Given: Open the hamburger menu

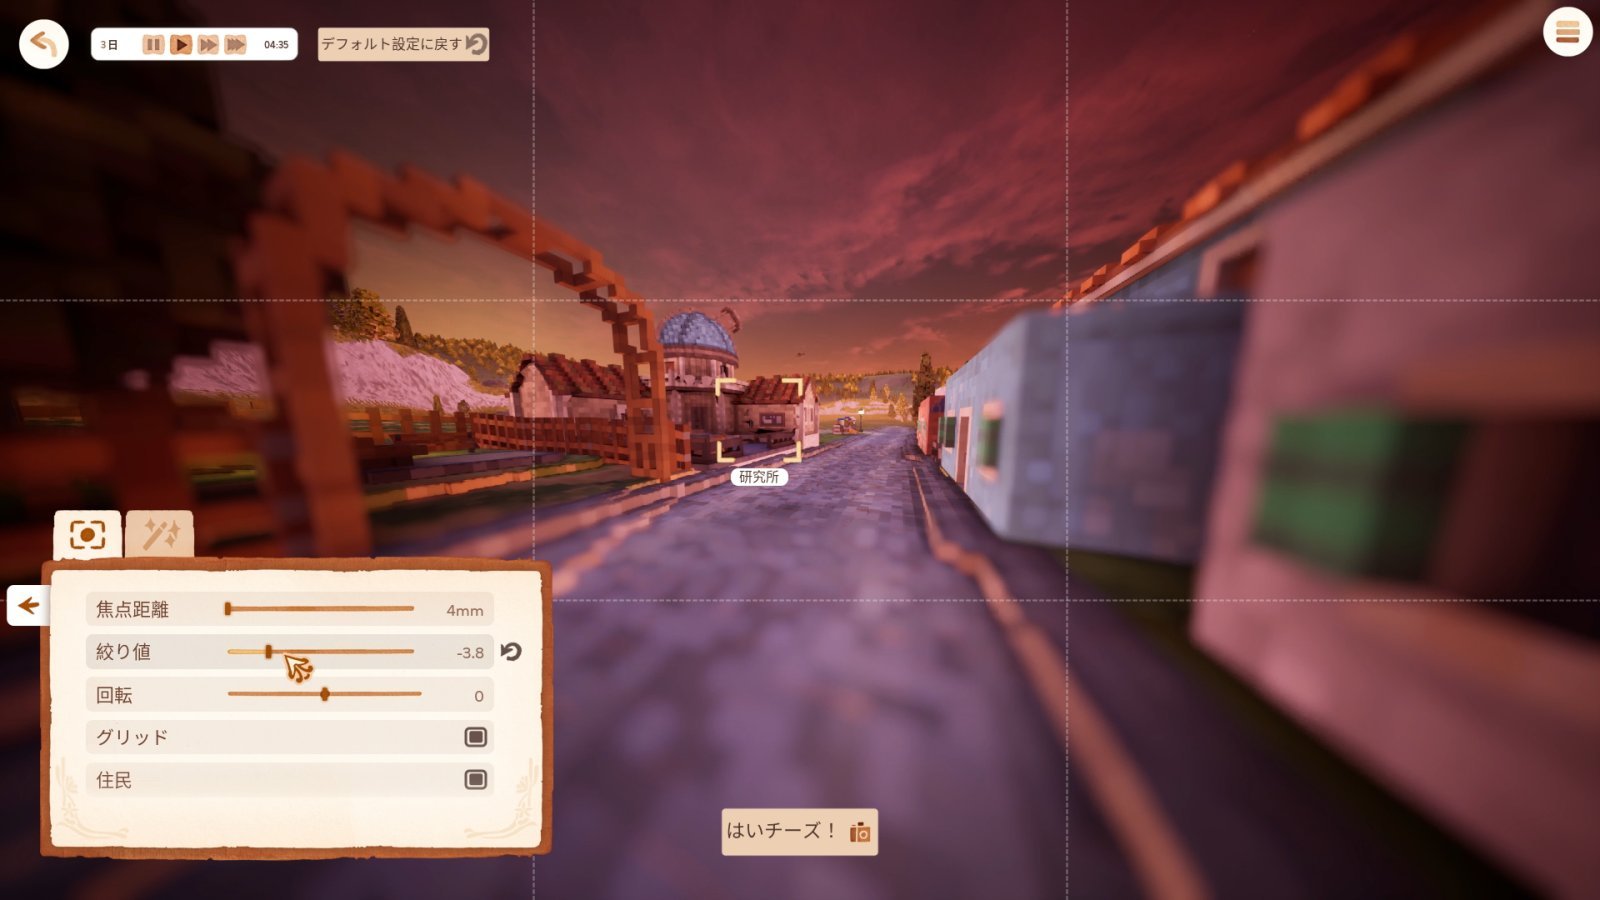Looking at the screenshot, I should tap(1567, 32).
